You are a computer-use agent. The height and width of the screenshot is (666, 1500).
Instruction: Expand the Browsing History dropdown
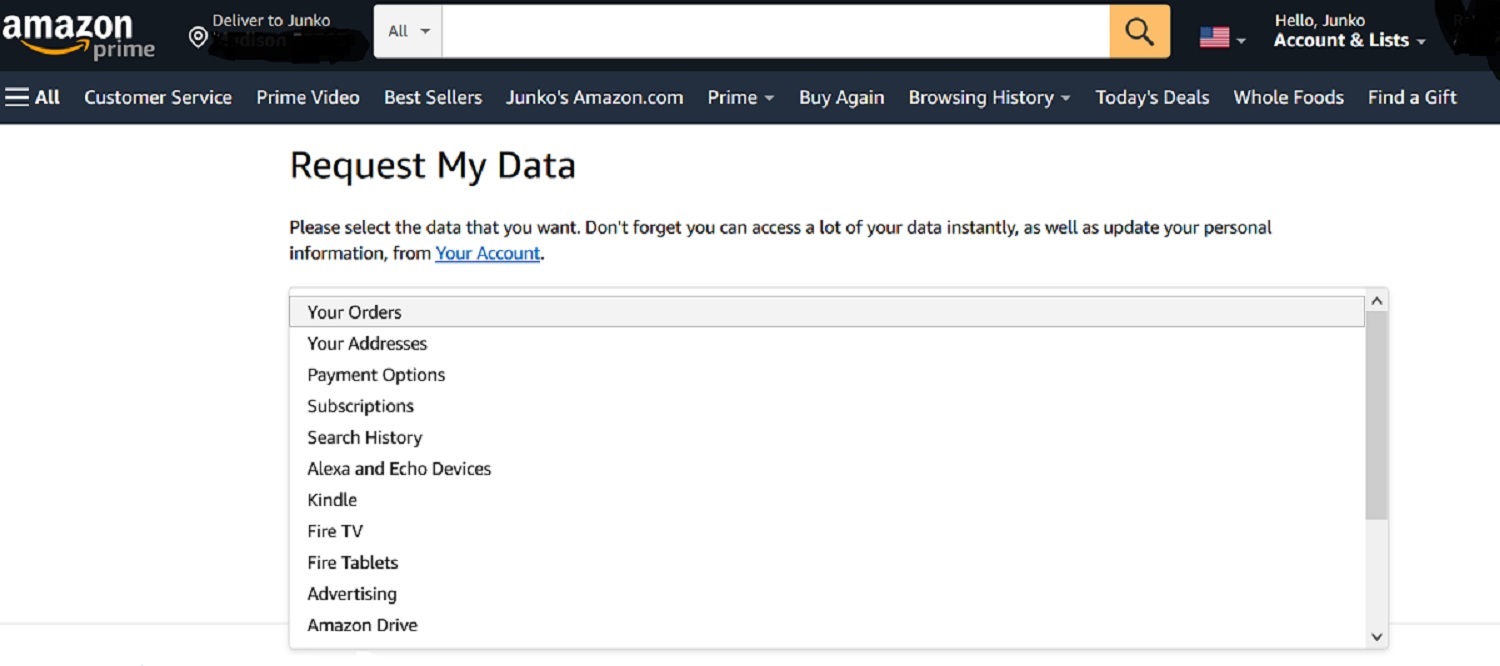988,97
